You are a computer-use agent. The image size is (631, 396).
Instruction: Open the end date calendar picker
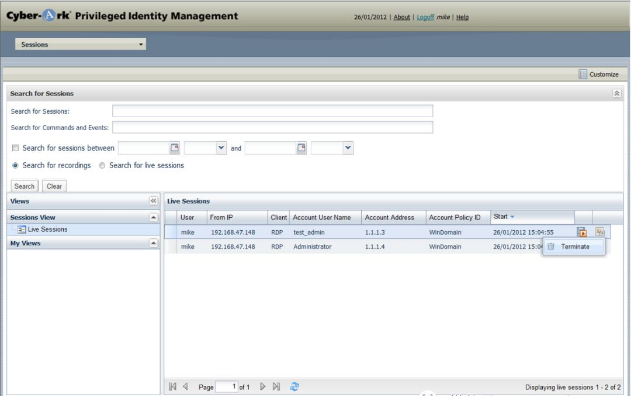301,148
